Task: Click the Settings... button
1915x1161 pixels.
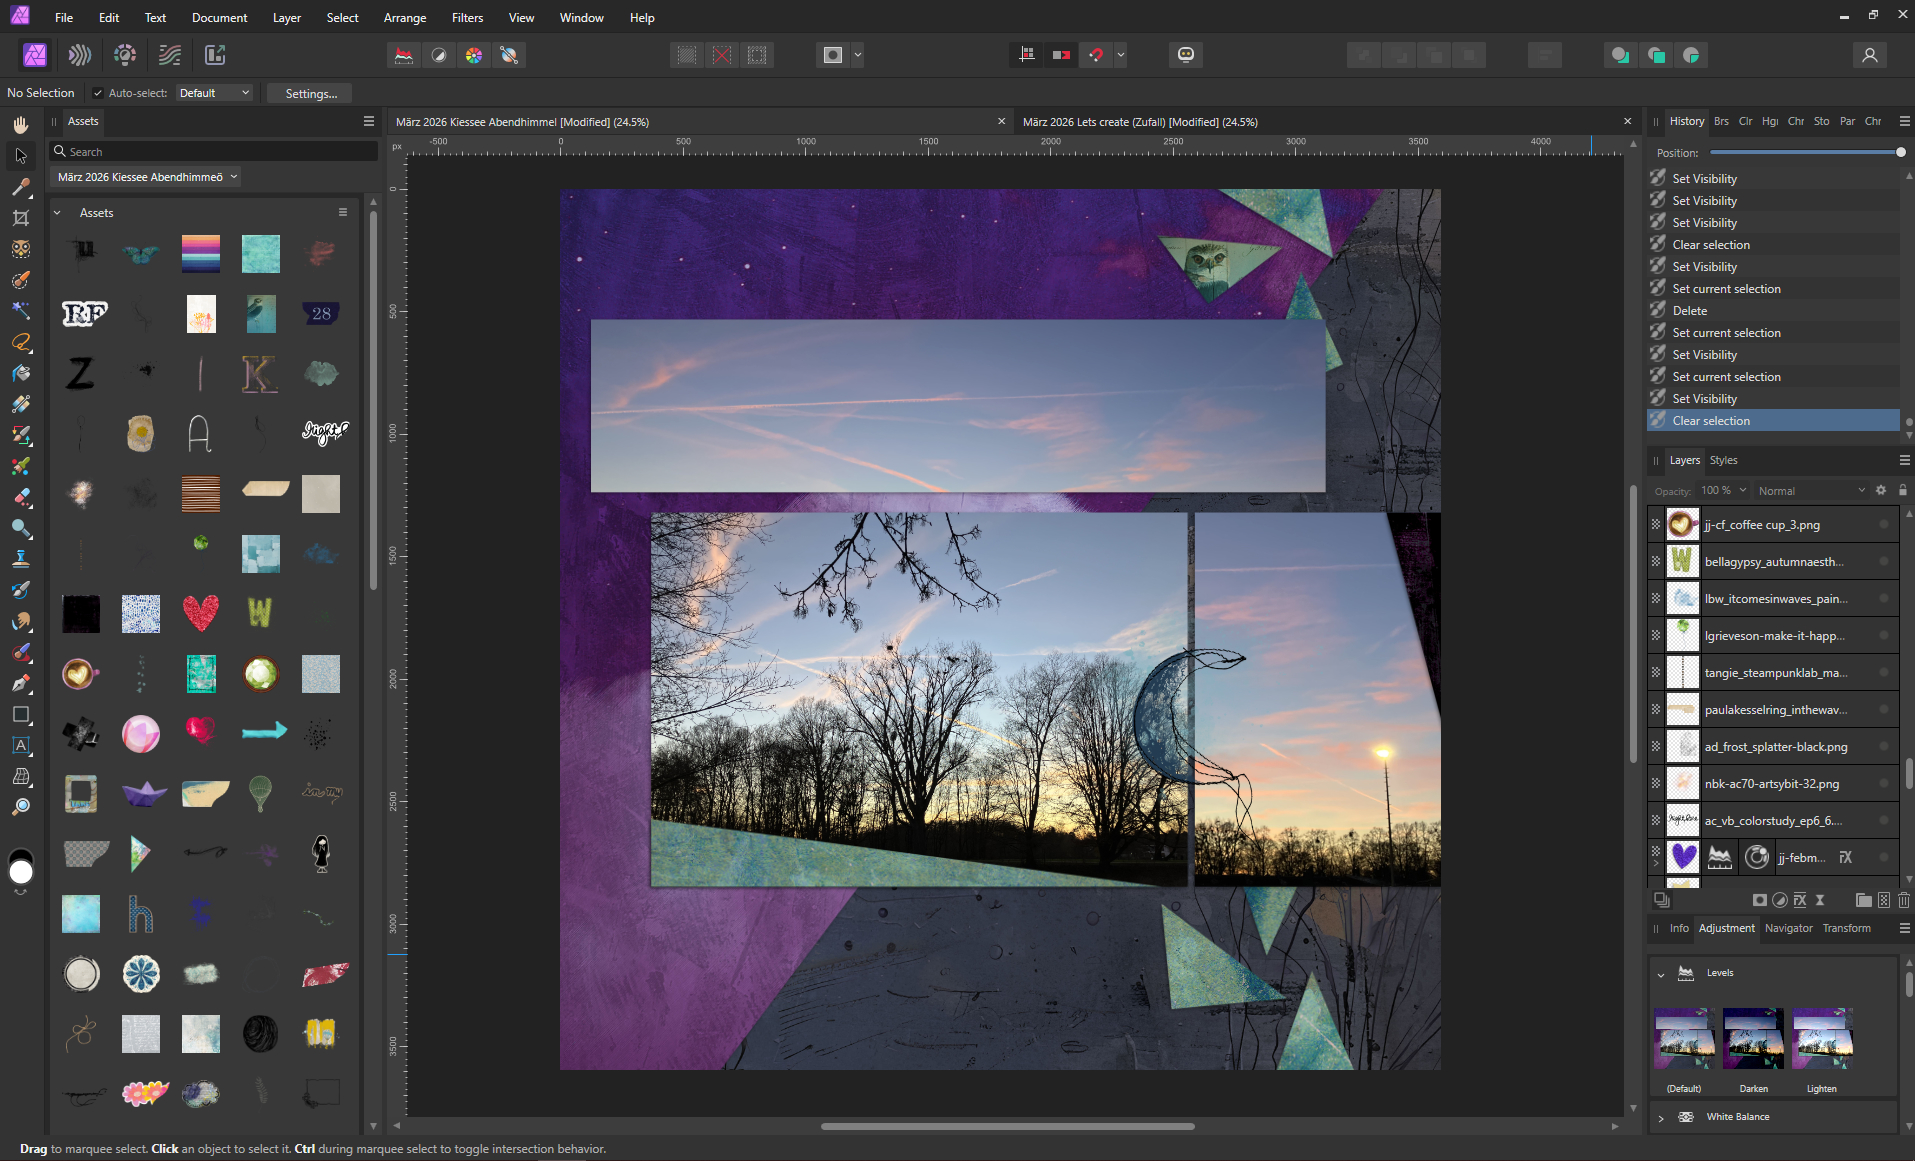Action: [x=311, y=93]
